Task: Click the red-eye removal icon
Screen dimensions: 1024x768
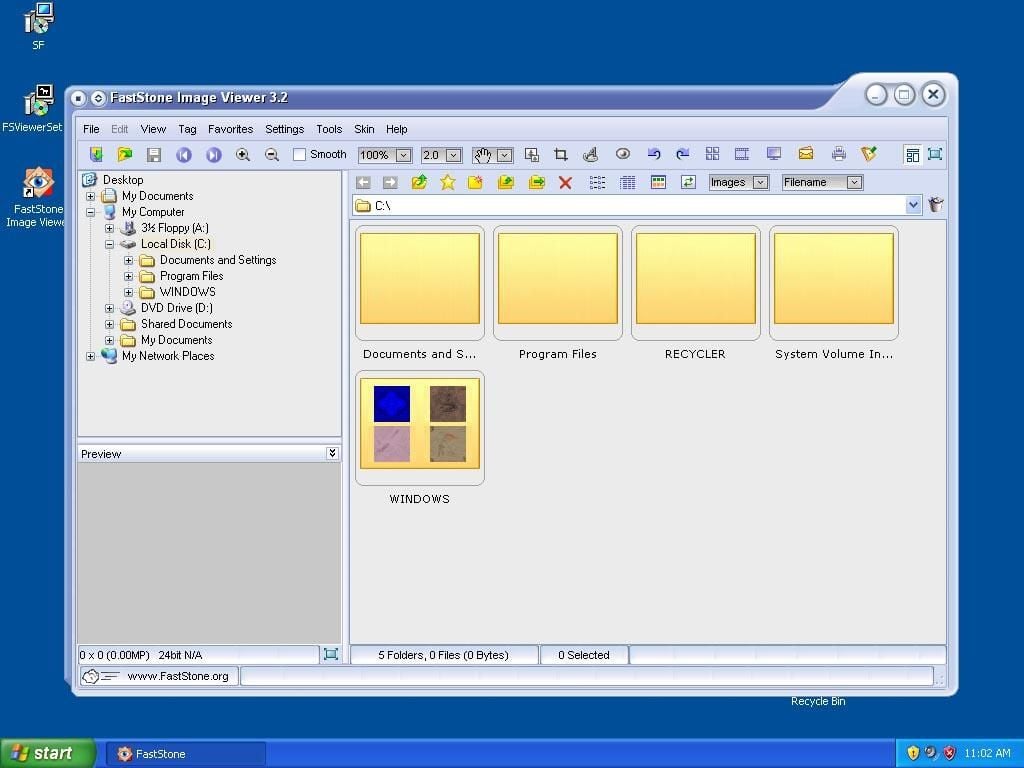Action: [622, 154]
